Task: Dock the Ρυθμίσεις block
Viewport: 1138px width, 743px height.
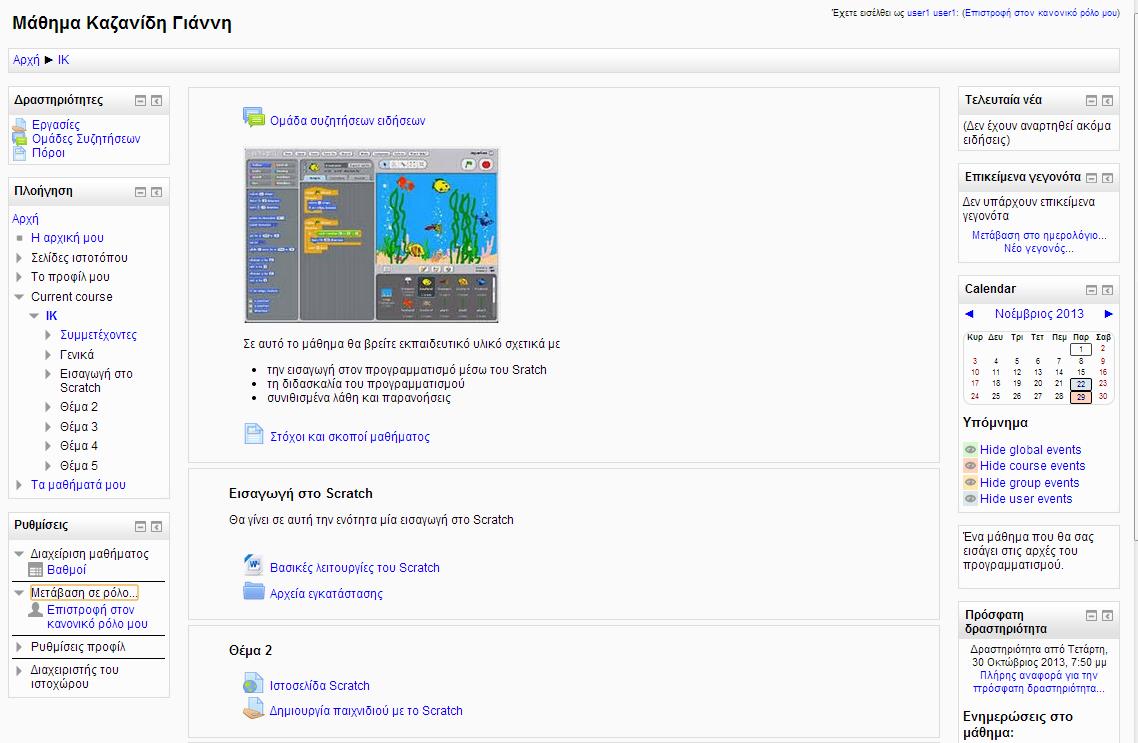Action: tap(156, 526)
